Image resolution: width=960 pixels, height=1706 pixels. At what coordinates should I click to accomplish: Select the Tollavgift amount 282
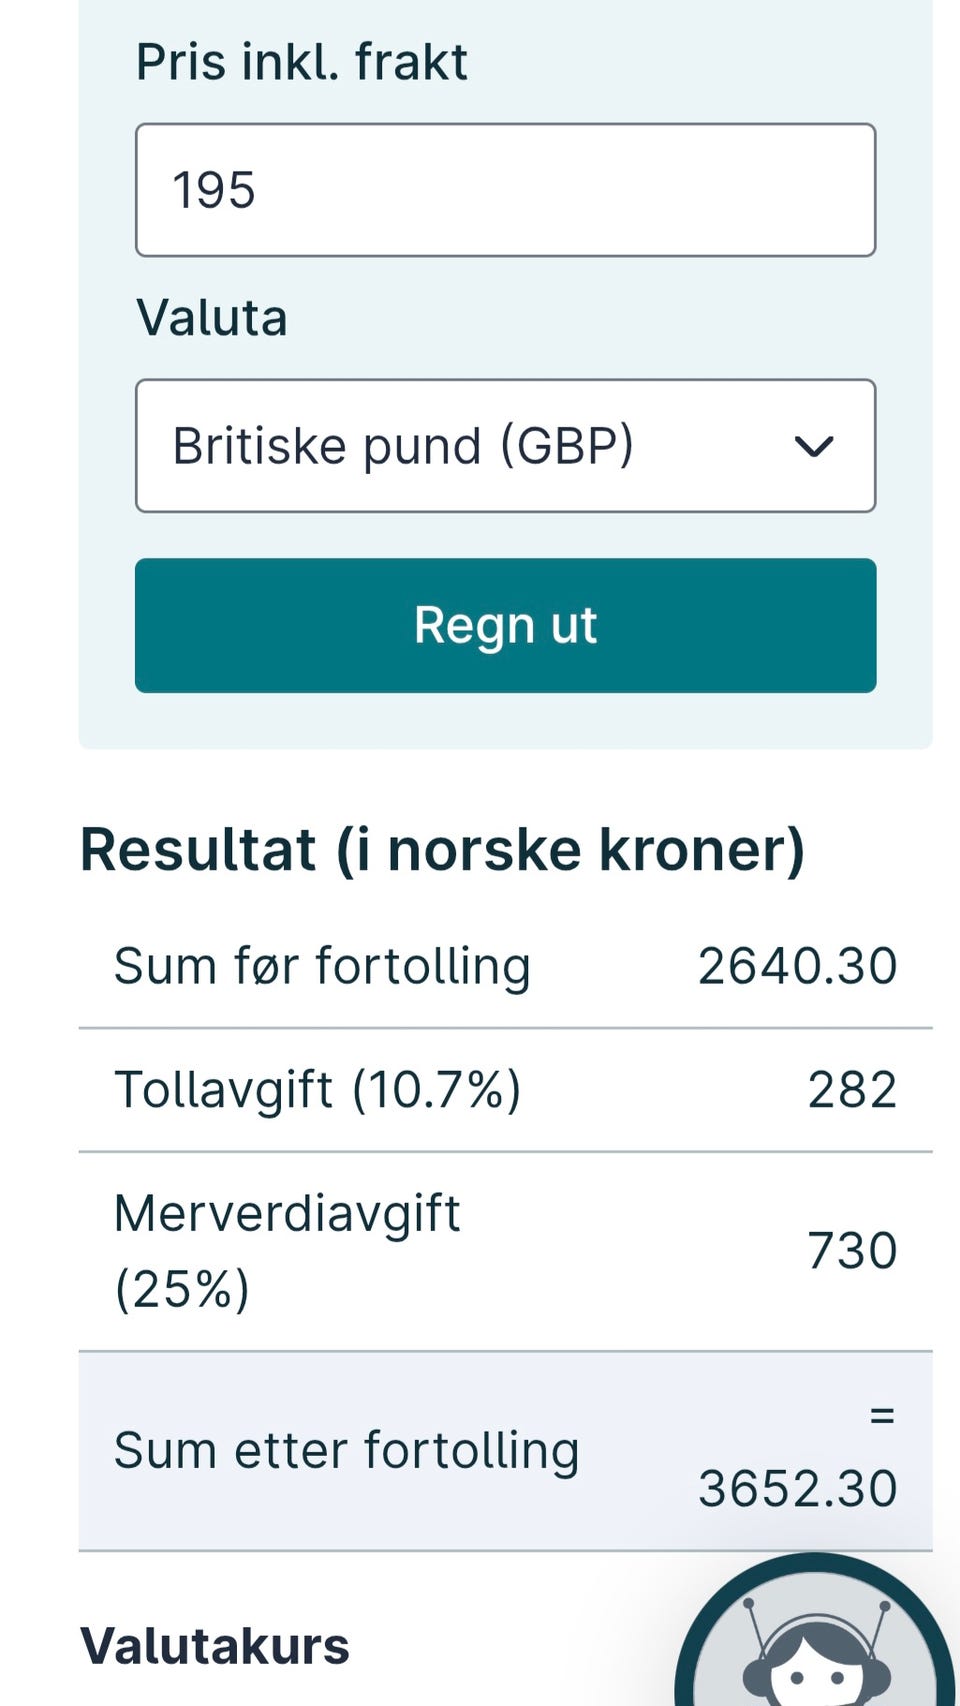(852, 1089)
